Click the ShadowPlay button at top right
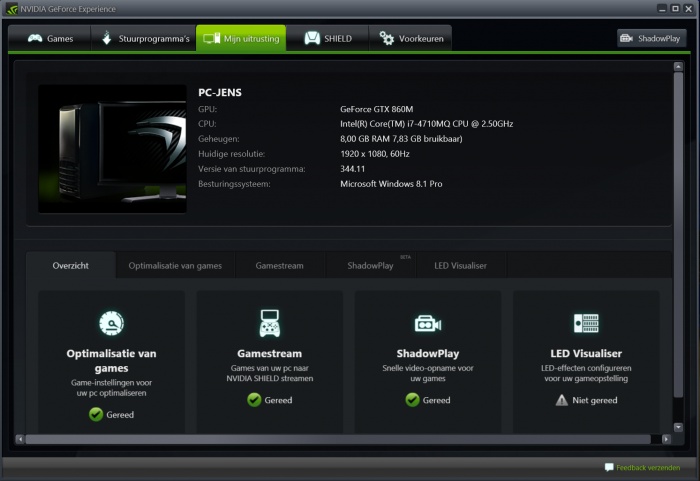 pyautogui.click(x=651, y=38)
